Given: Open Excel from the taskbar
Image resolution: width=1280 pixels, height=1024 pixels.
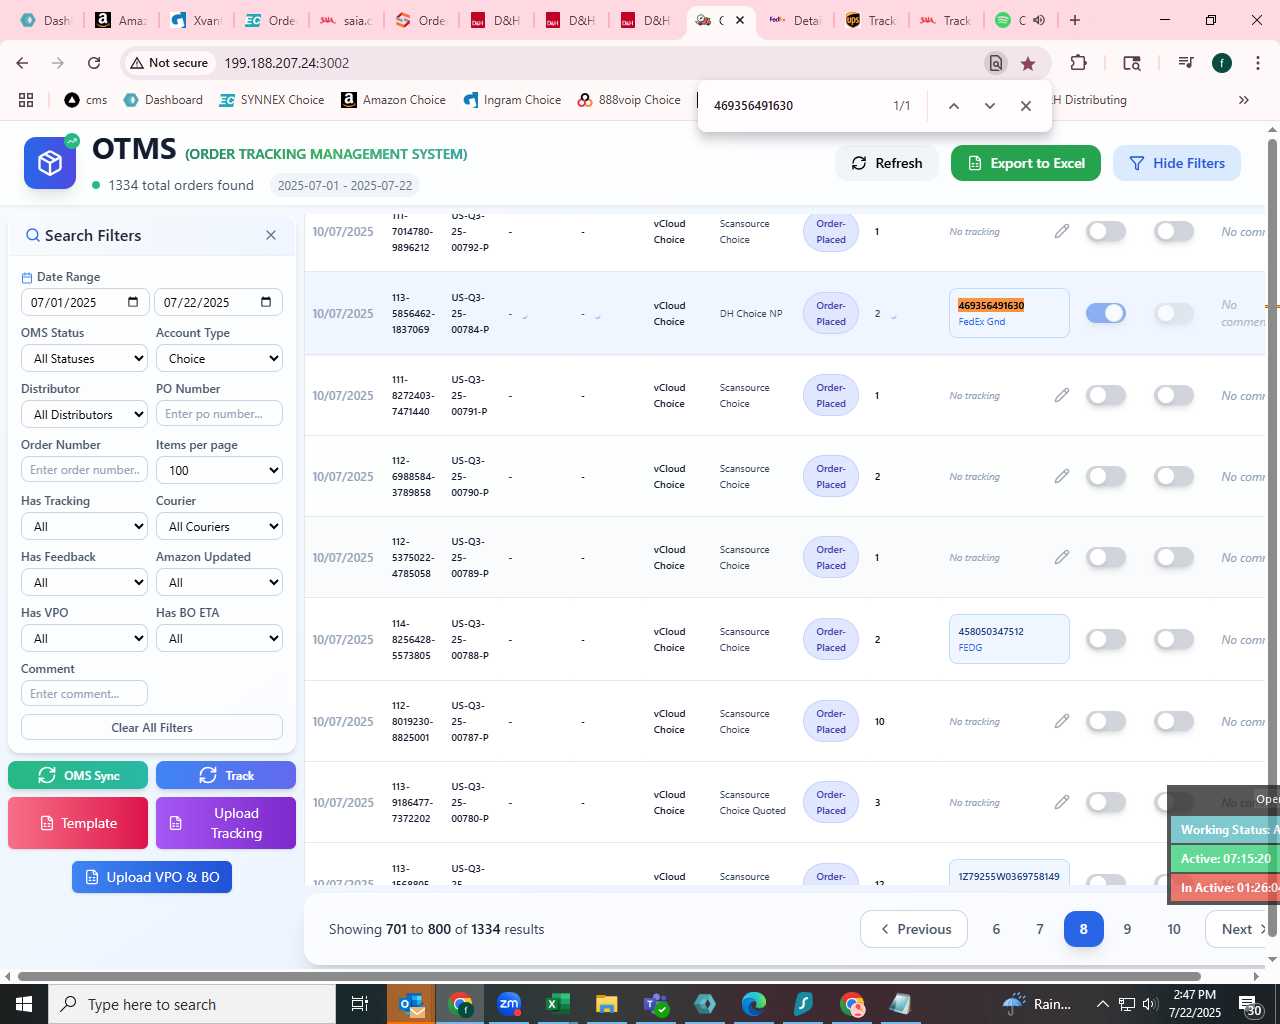Looking at the screenshot, I should pos(558,1004).
